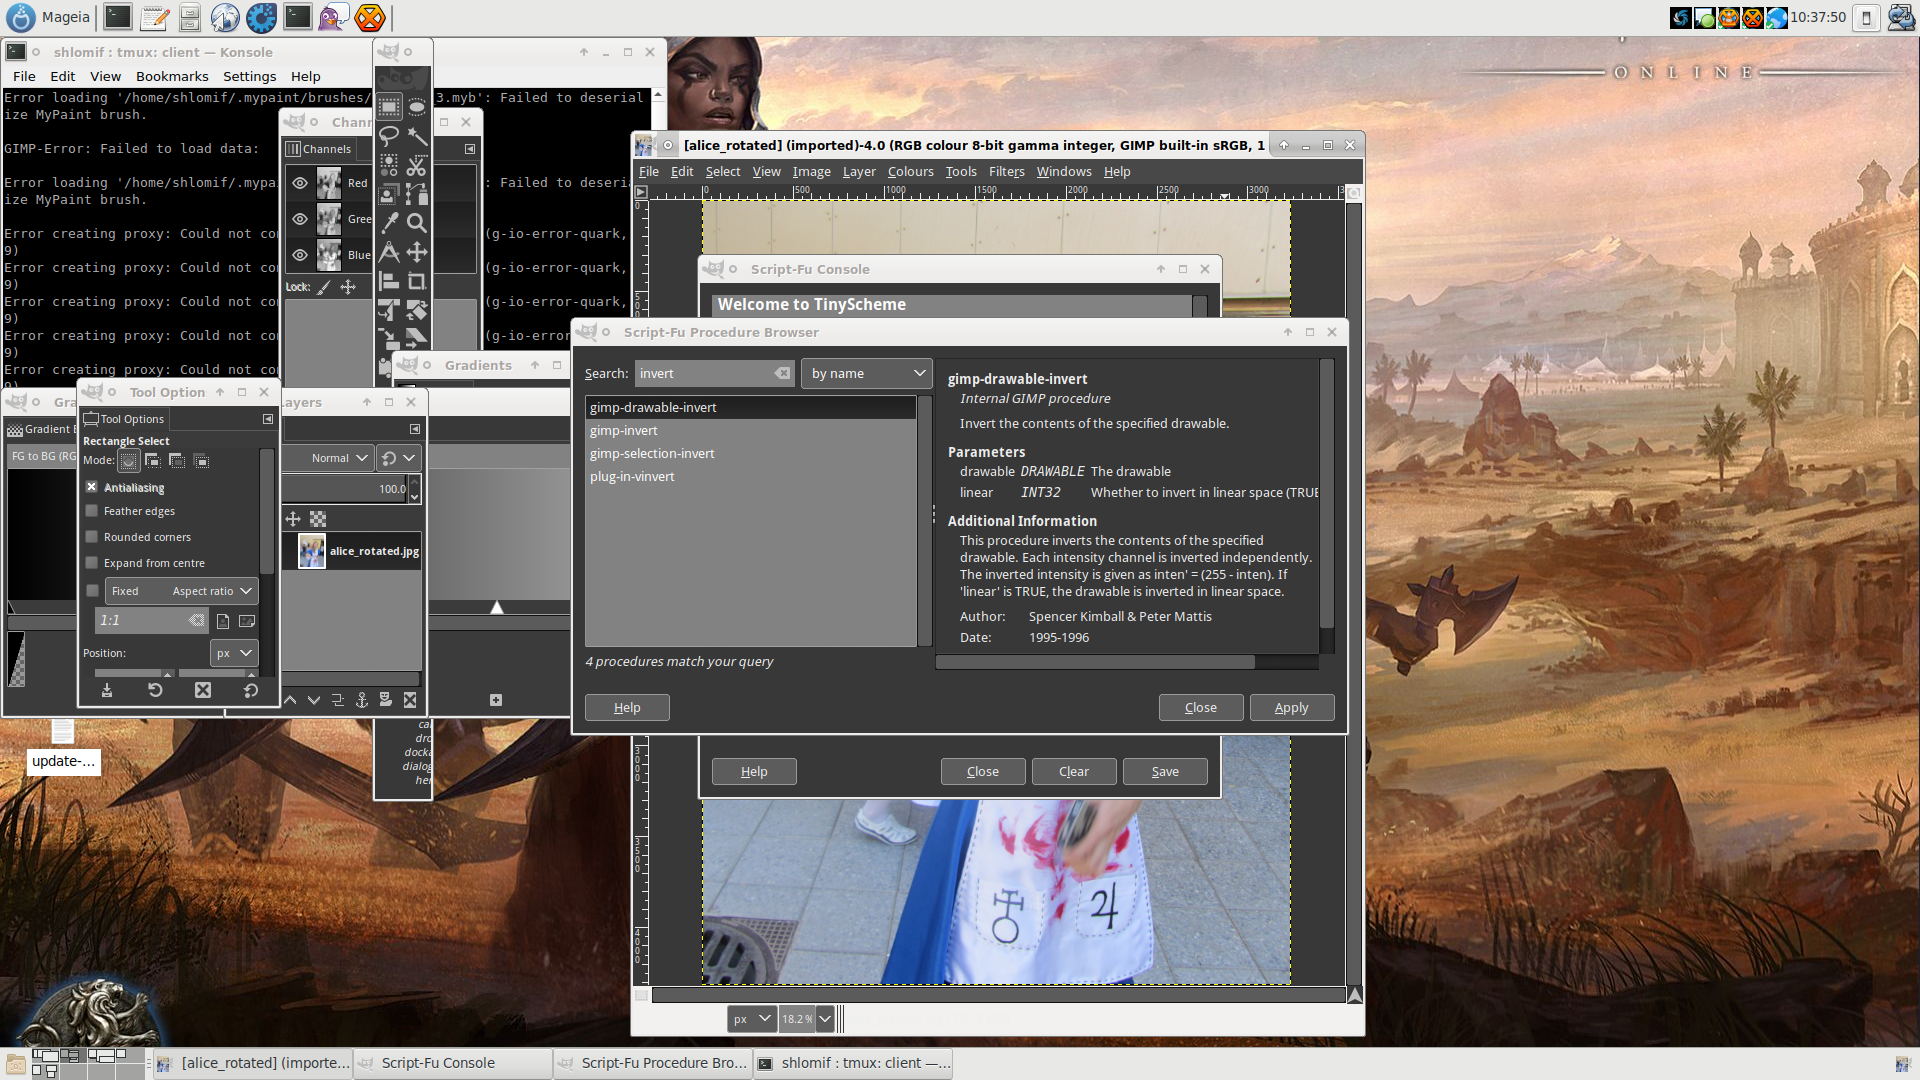The width and height of the screenshot is (1920, 1080).
Task: Select the Crop tool in toolbox
Action: [x=417, y=281]
